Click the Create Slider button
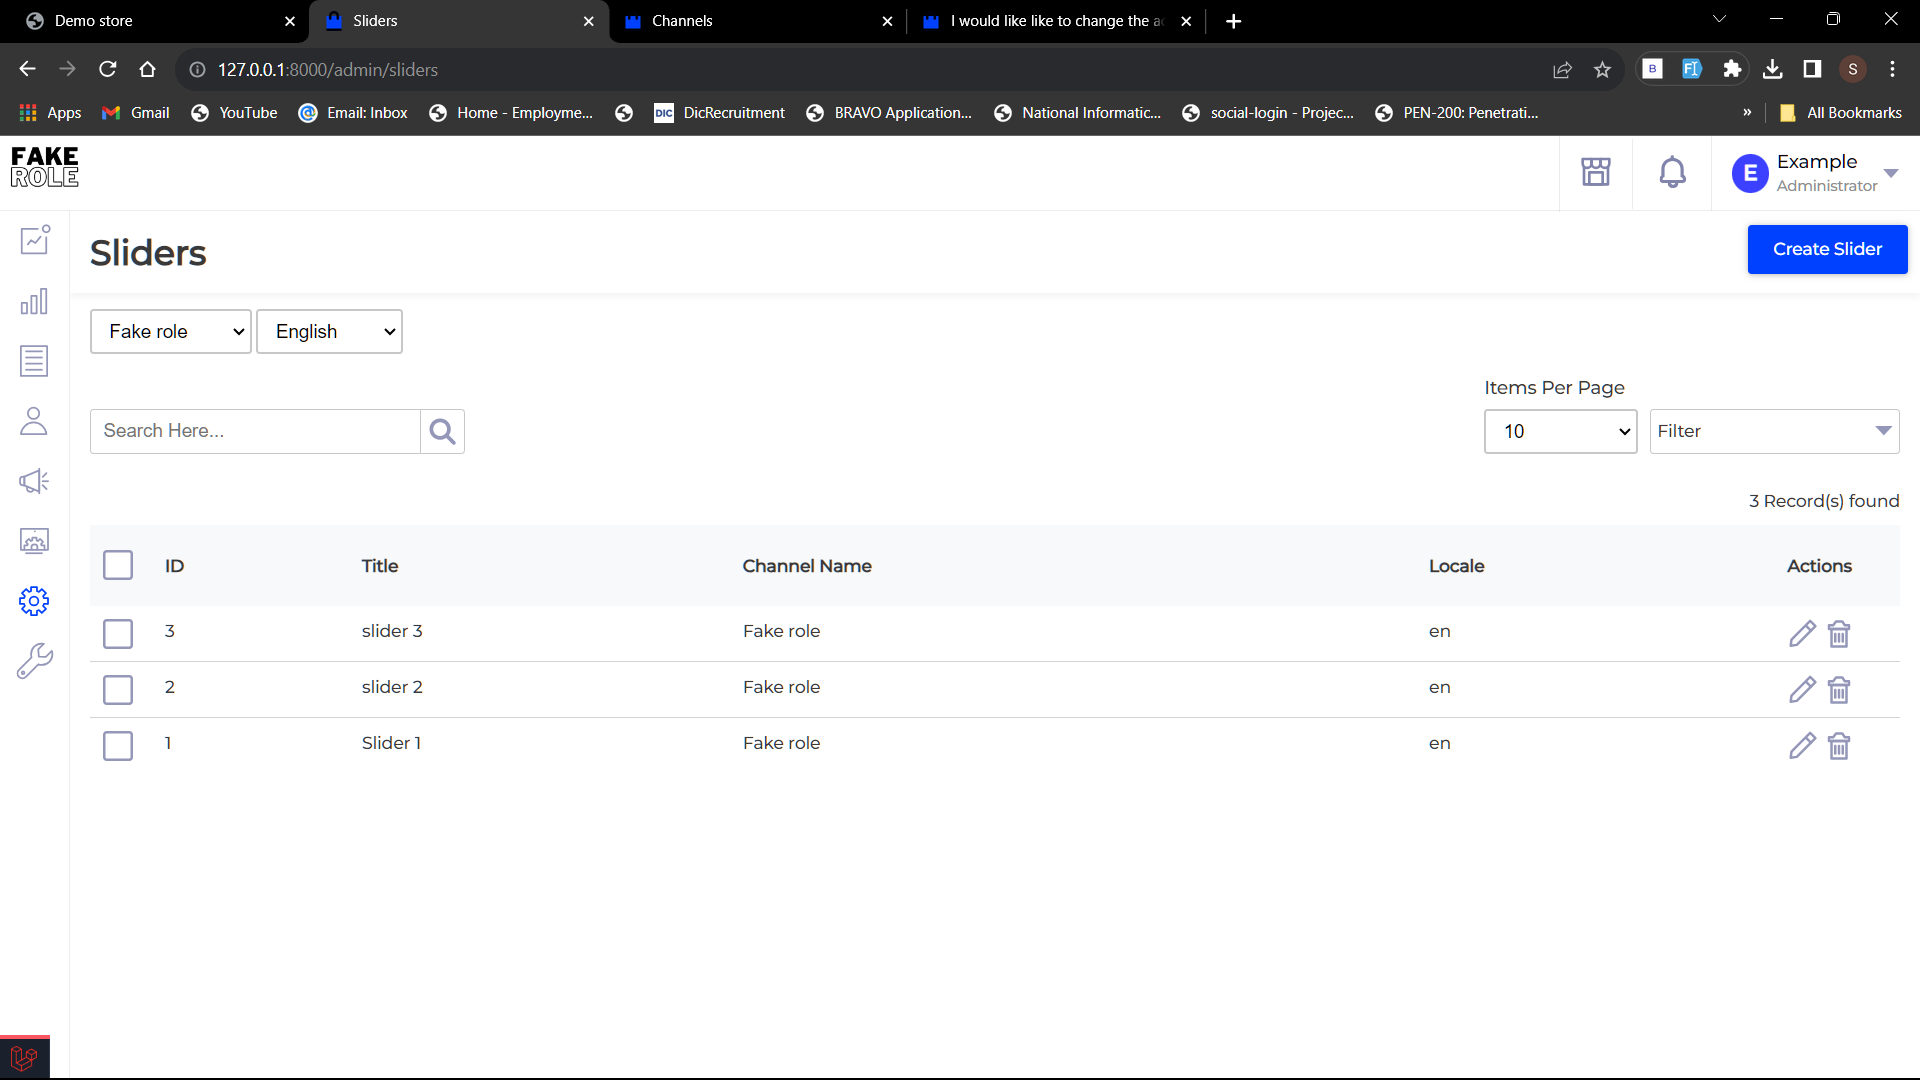Screen dimensions: 1920x1080 (x=1827, y=249)
